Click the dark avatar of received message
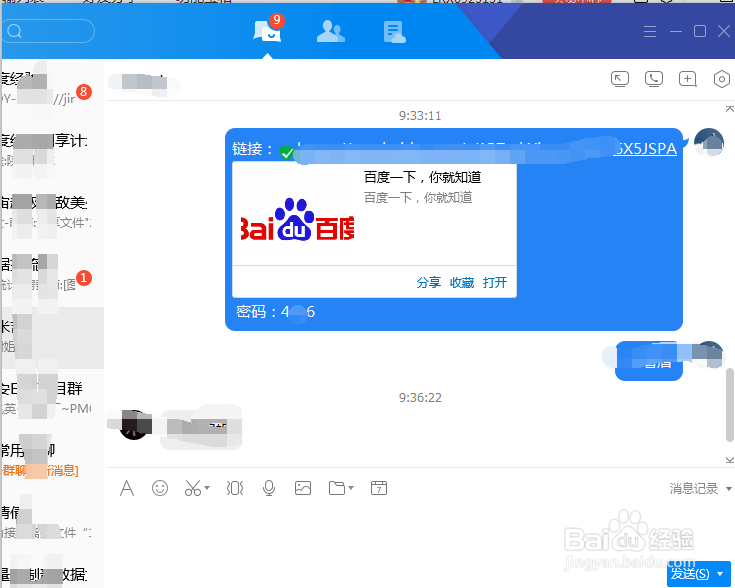Screen dimensions: 735x588 [134, 425]
